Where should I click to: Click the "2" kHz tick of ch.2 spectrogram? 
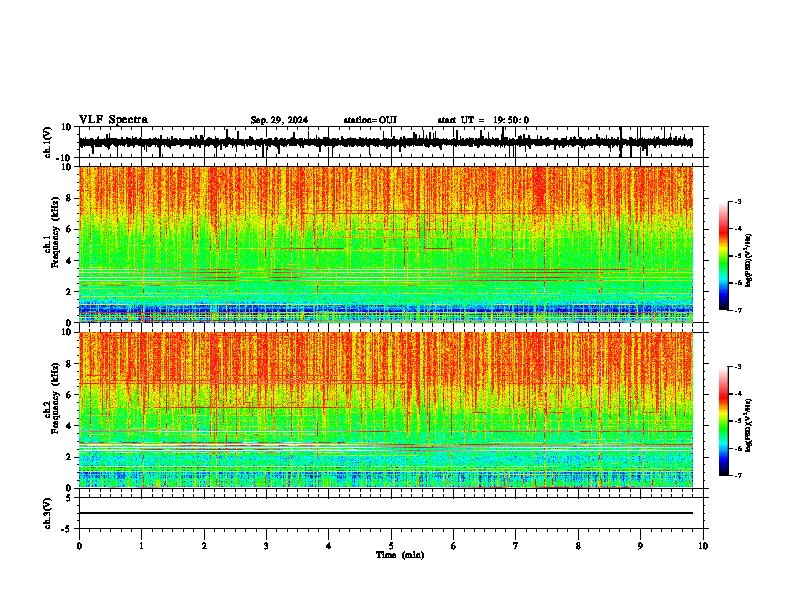(70, 457)
